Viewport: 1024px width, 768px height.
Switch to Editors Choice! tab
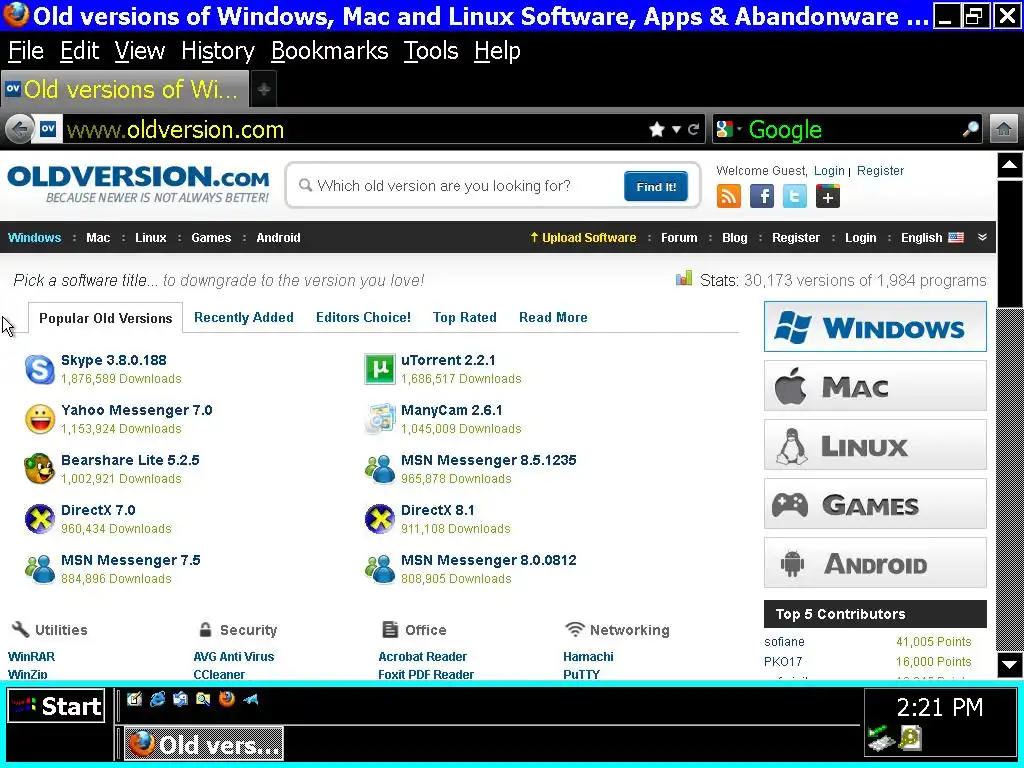(363, 317)
